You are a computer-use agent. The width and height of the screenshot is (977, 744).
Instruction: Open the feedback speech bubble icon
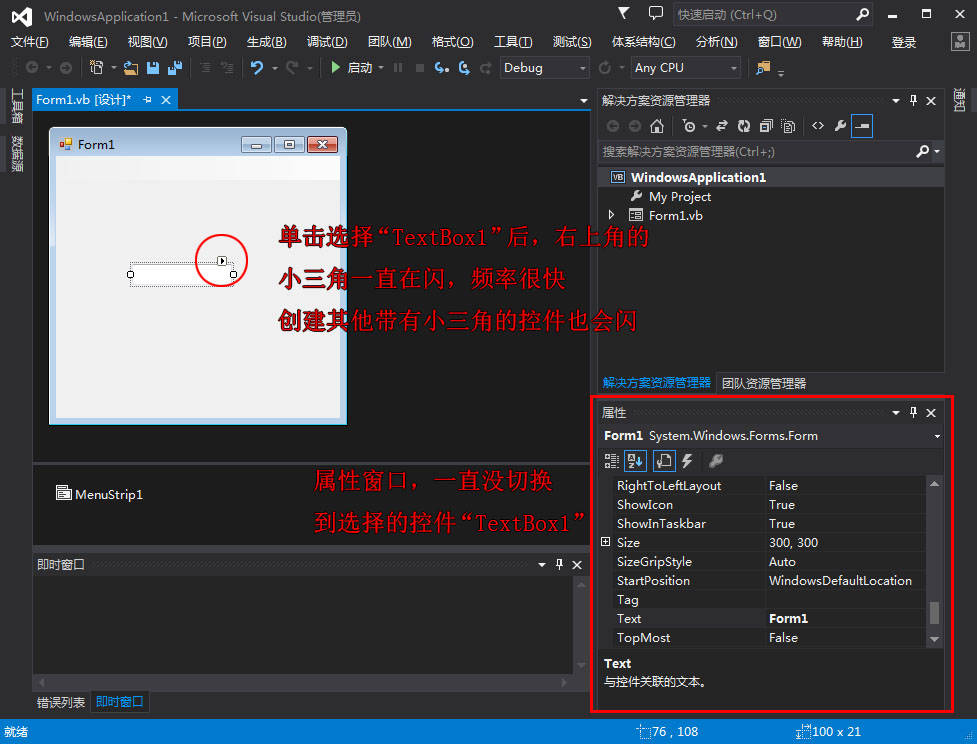tap(655, 13)
